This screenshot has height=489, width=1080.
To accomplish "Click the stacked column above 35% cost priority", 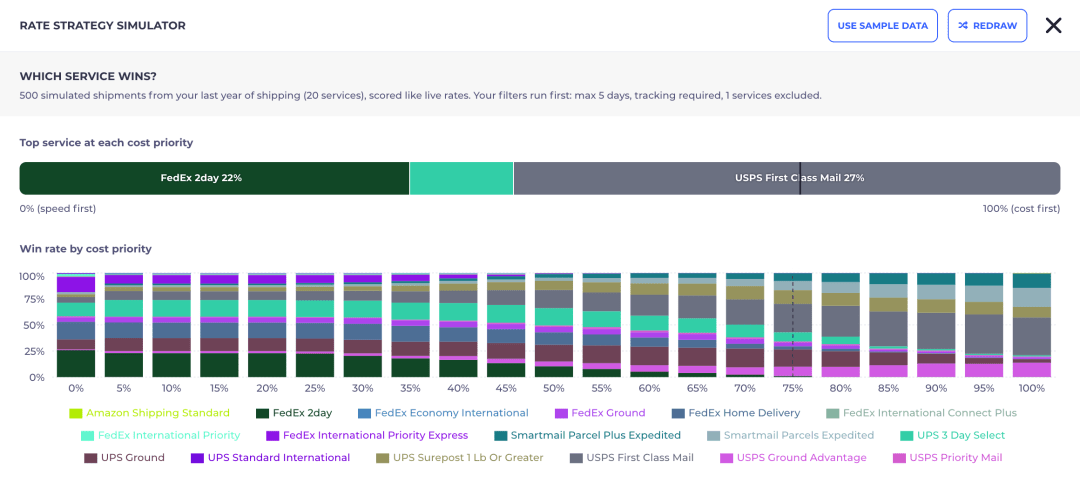I will 411,325.
